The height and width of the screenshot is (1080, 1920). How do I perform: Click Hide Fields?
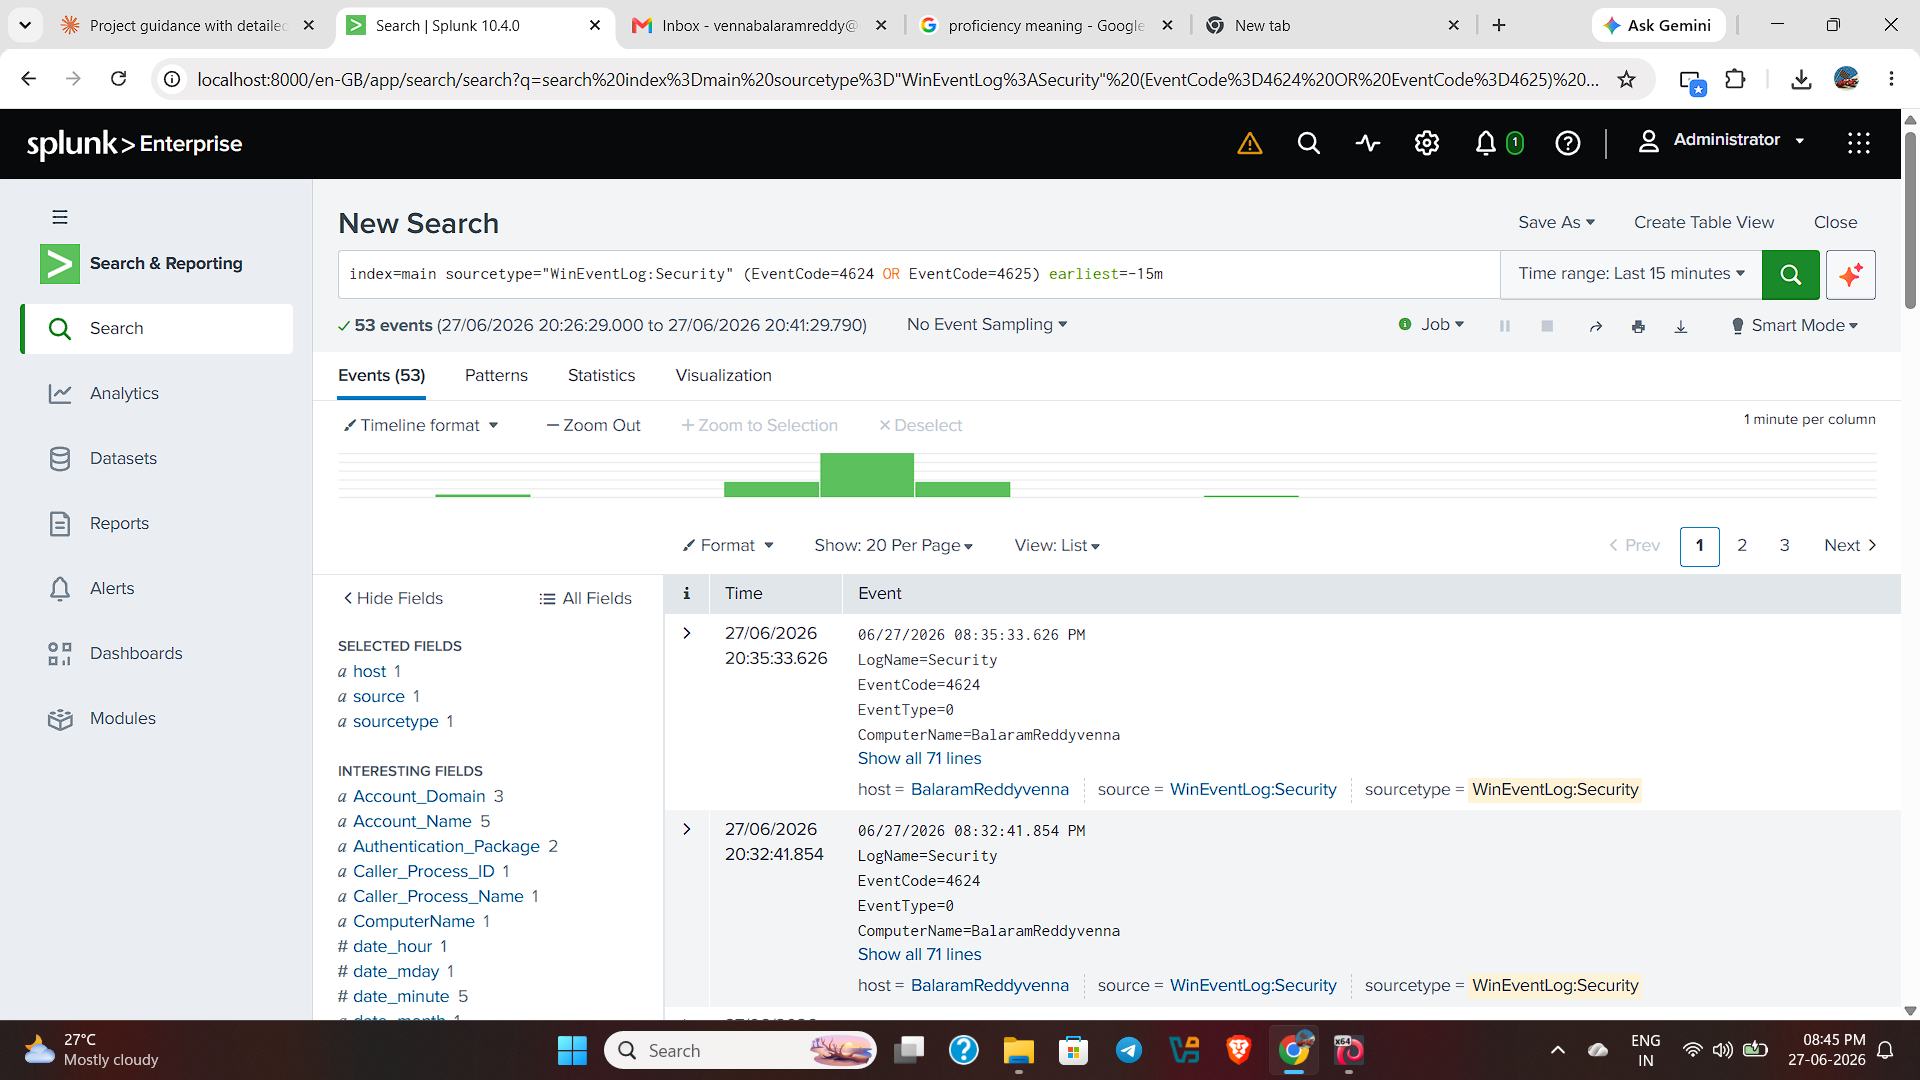tap(393, 598)
